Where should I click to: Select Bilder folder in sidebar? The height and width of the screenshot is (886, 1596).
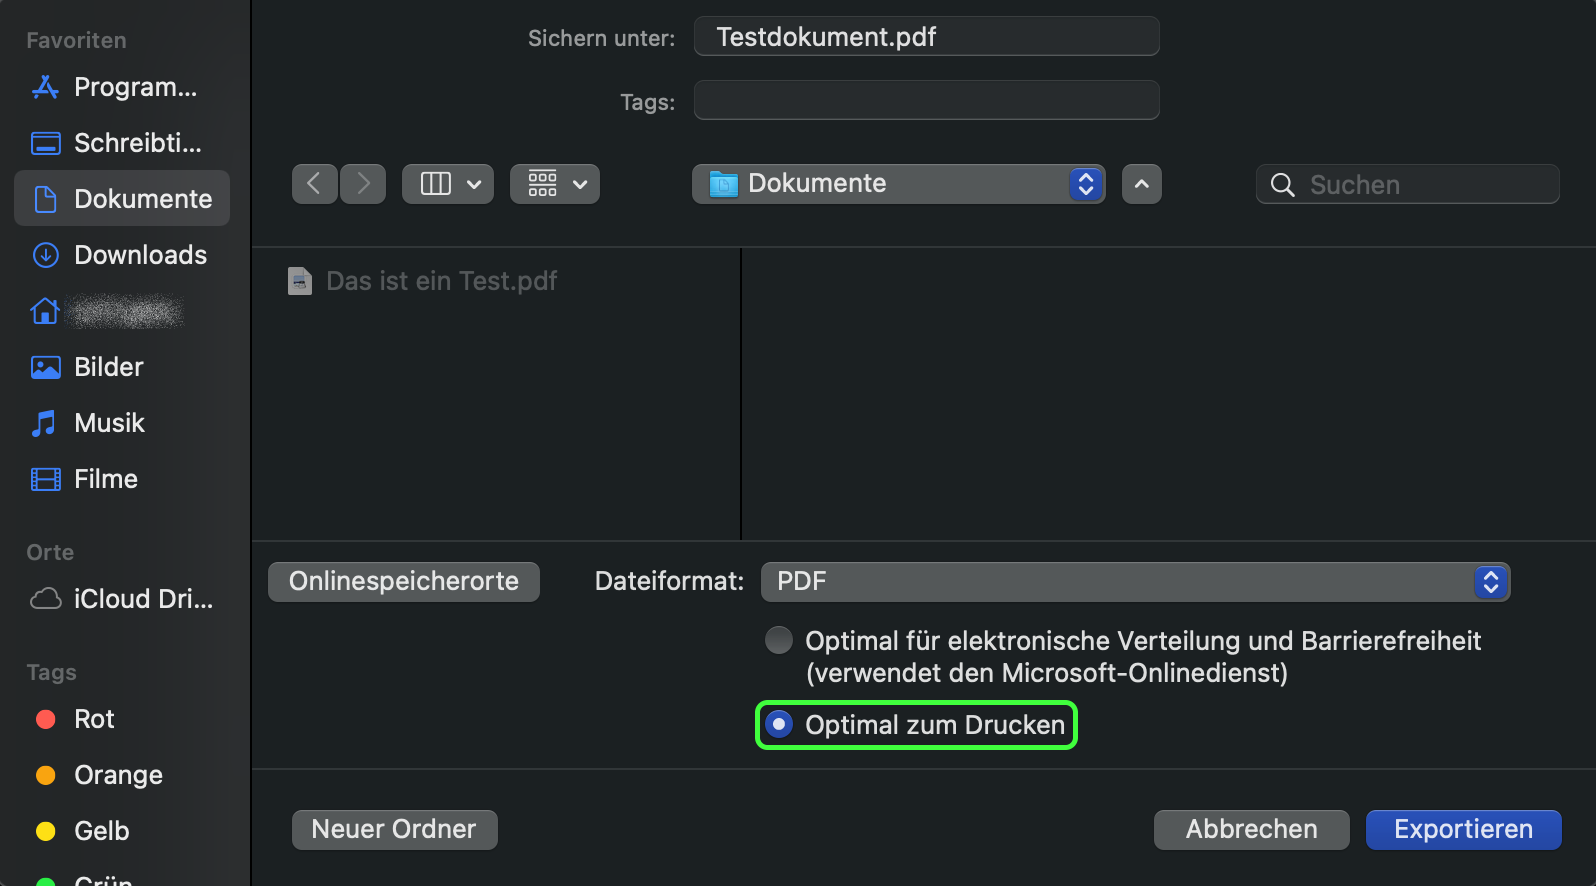tap(108, 367)
